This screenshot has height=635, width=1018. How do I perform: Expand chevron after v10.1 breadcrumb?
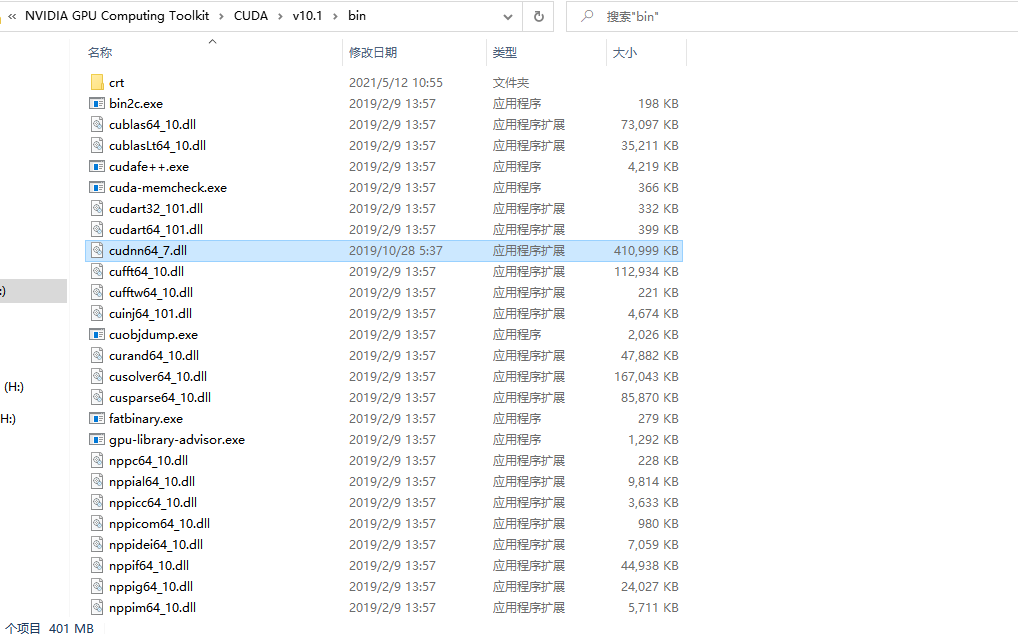point(335,16)
